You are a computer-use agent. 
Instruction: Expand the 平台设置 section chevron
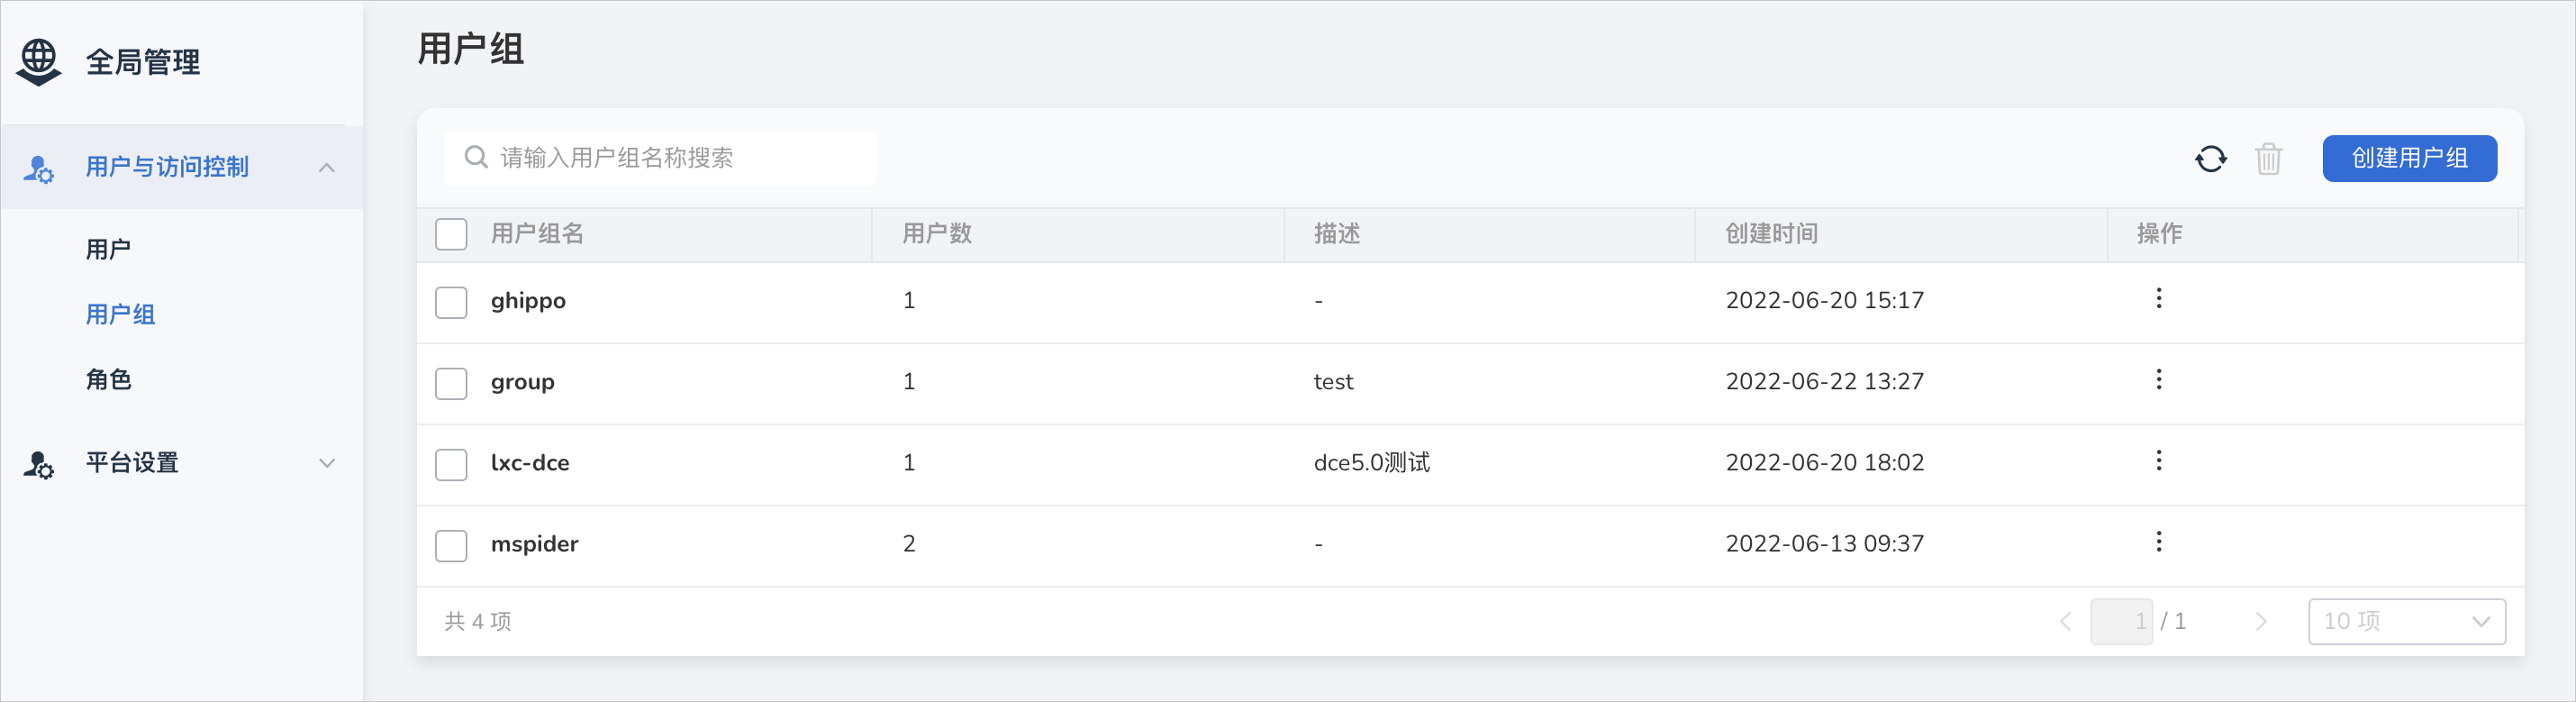[326, 463]
